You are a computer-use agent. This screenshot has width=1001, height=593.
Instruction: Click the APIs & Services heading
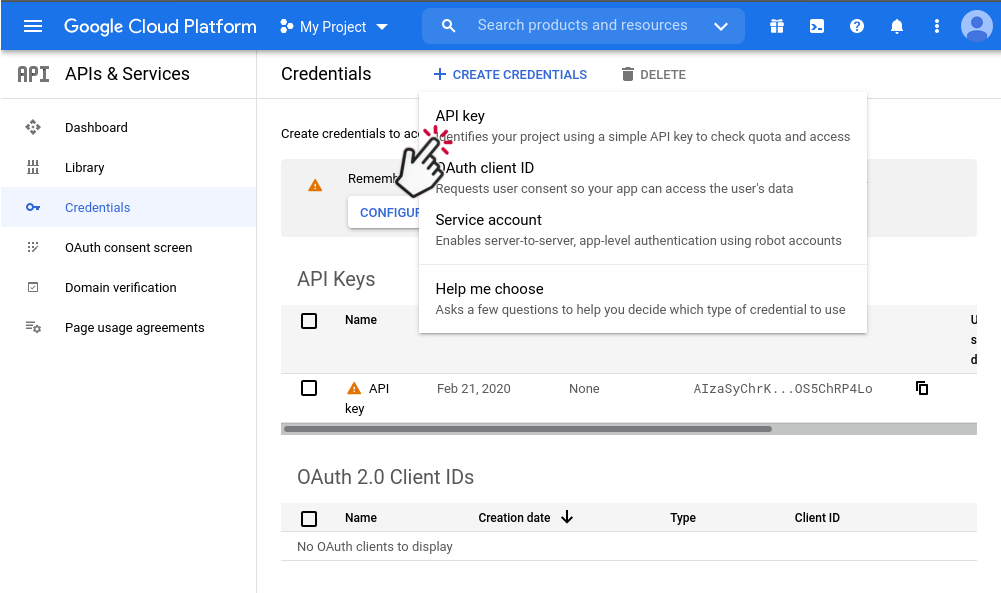pos(127,74)
